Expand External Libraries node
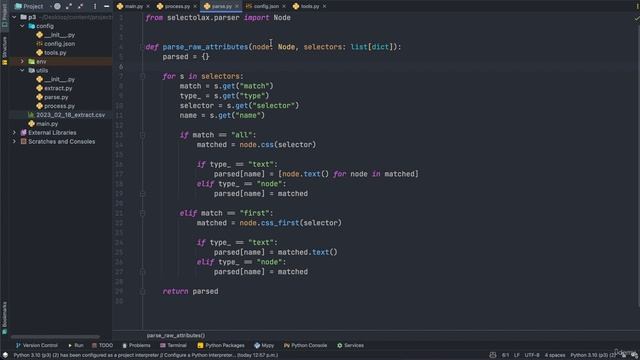640x360 pixels. click(14, 132)
